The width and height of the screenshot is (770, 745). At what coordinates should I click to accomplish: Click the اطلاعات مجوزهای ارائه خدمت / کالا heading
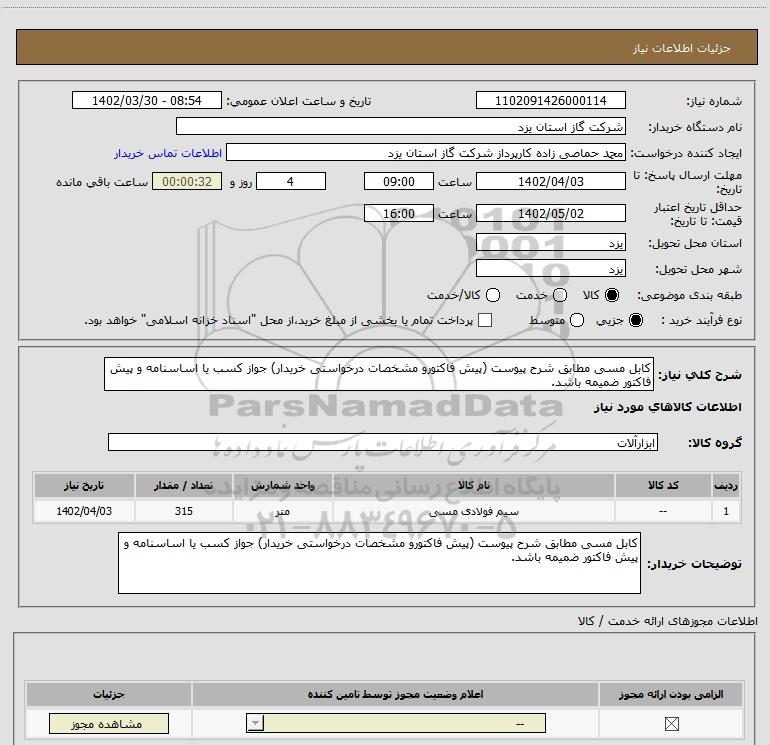(667, 621)
